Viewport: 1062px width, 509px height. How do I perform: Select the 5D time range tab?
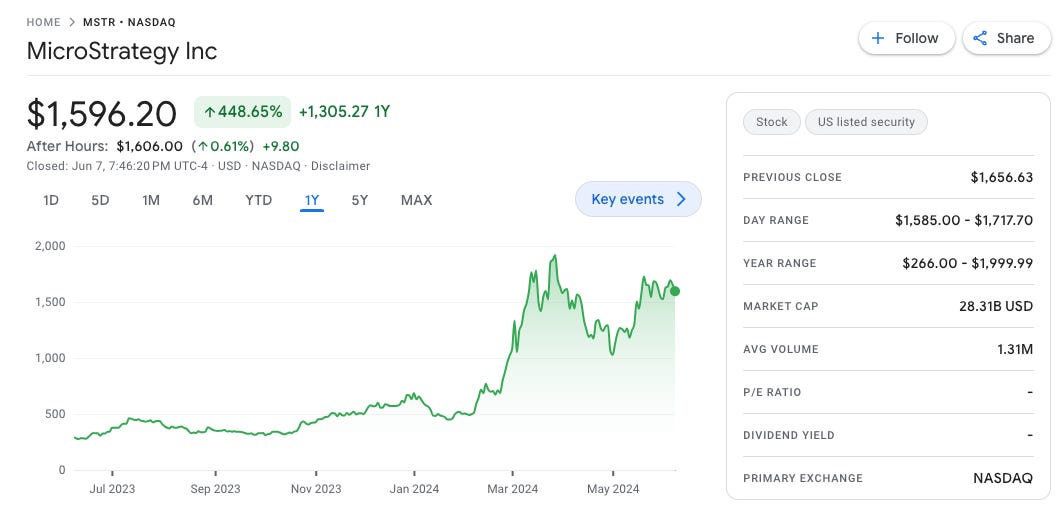pos(100,200)
